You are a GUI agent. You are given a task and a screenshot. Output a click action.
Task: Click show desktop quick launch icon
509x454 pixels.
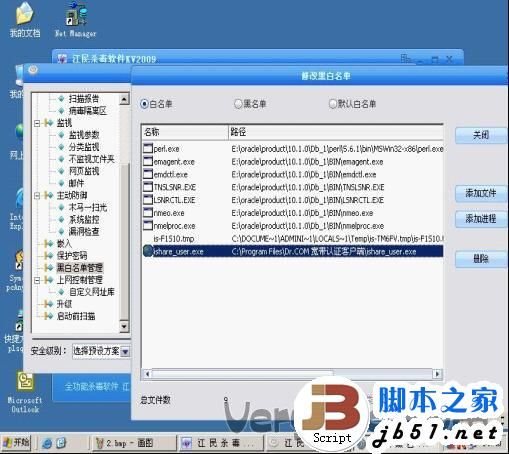pyautogui.click(x=62, y=443)
